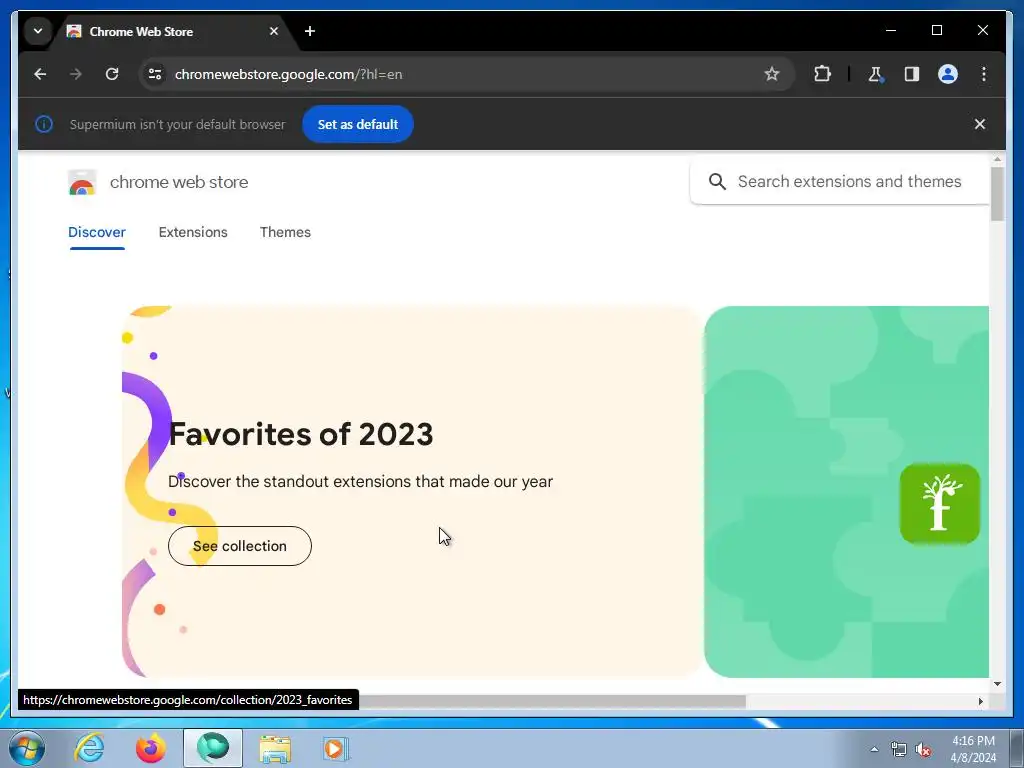Click the network tray icon
This screenshot has width=1024, height=768.
(899, 750)
